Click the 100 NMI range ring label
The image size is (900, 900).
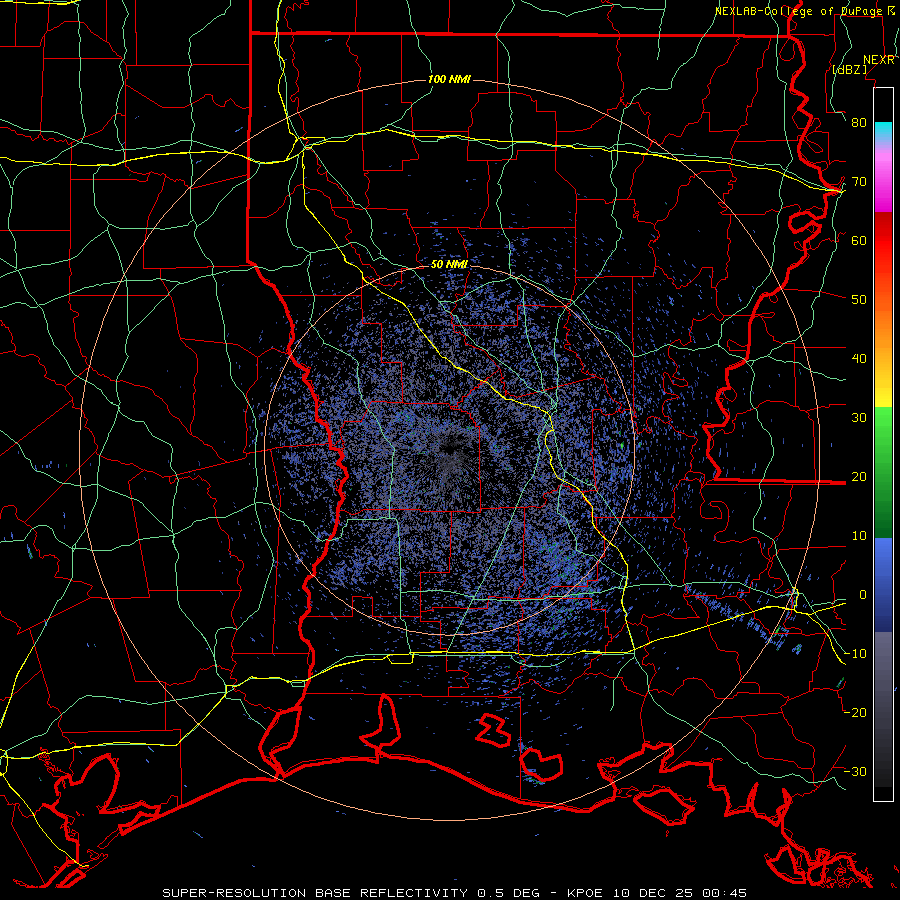(x=449, y=79)
